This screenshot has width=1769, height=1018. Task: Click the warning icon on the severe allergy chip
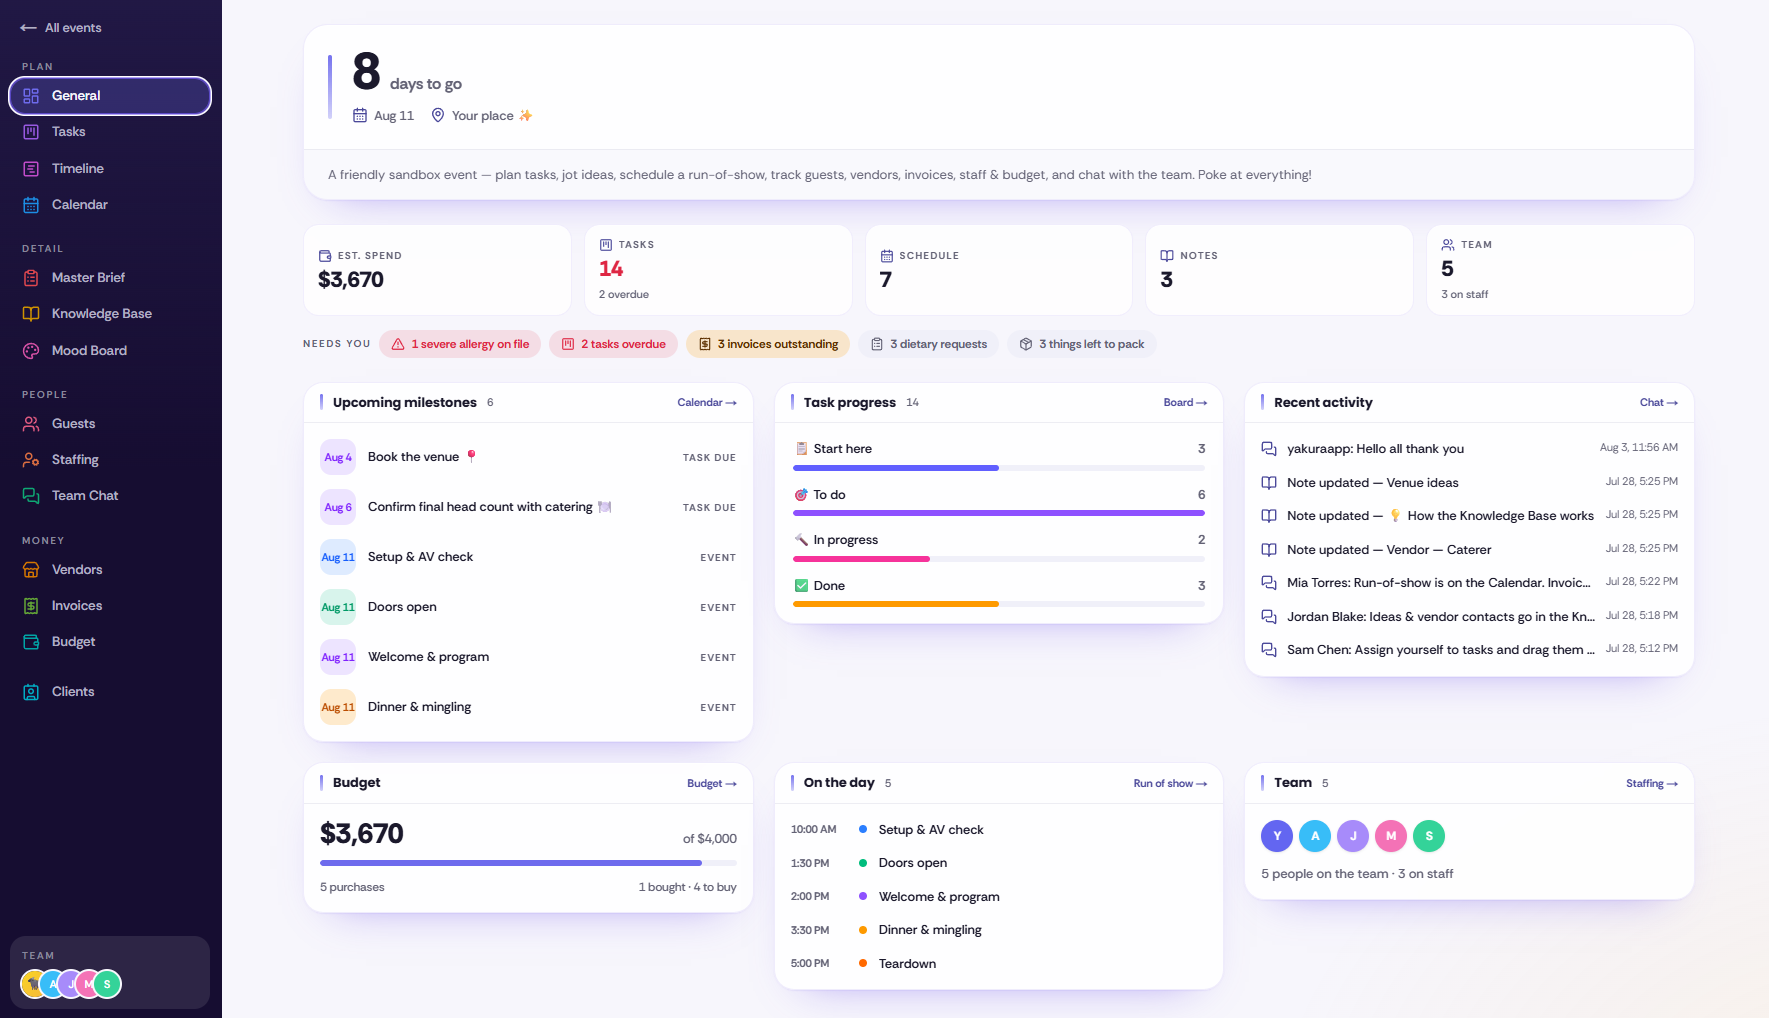[x=398, y=344]
